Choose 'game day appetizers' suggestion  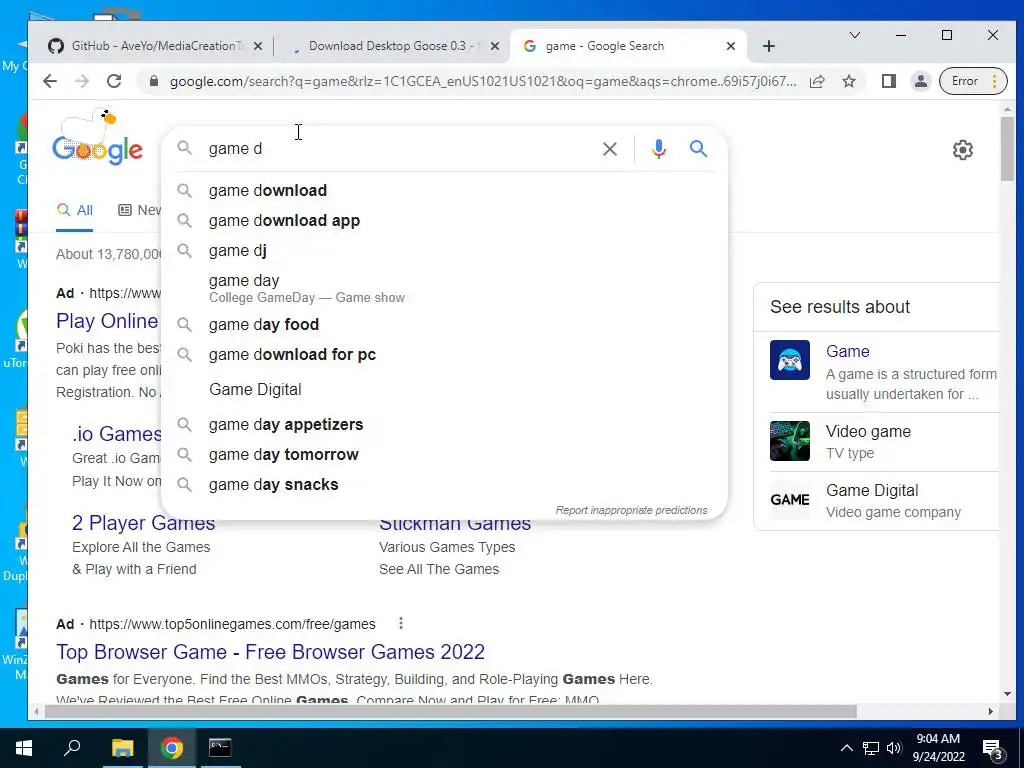point(444,424)
